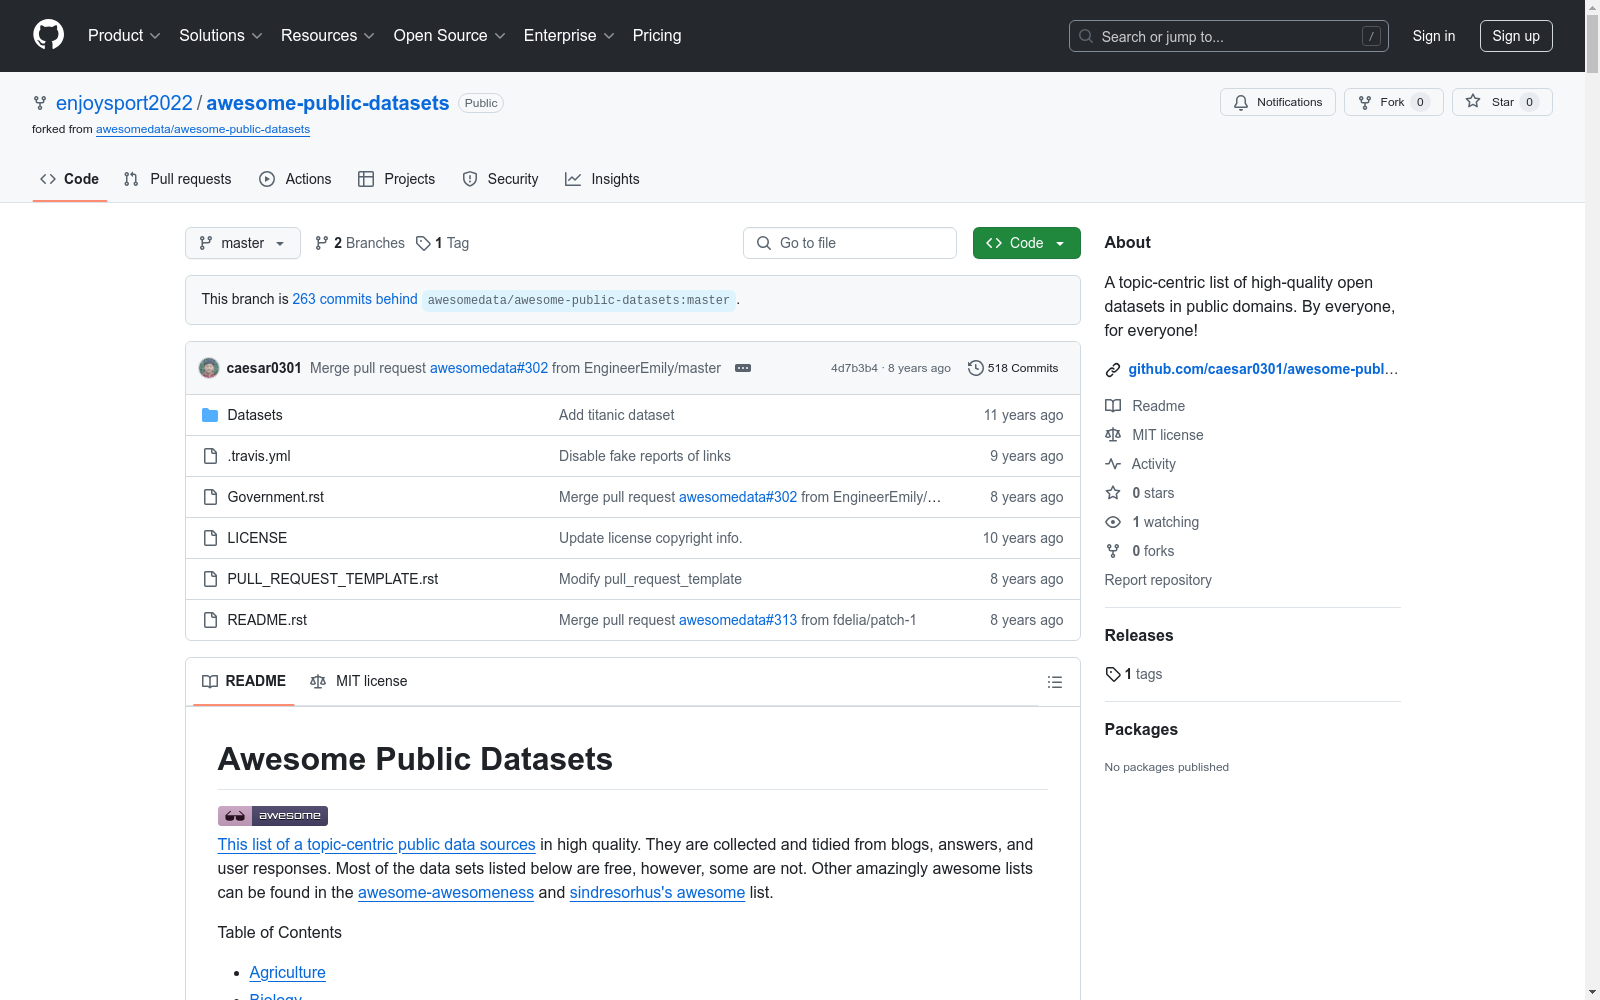Click the README.rst file icon

pos(210,620)
